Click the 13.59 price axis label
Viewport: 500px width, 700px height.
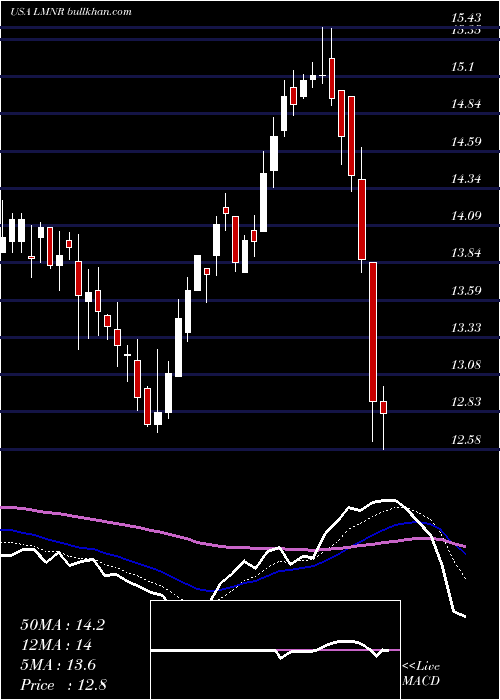coord(466,291)
